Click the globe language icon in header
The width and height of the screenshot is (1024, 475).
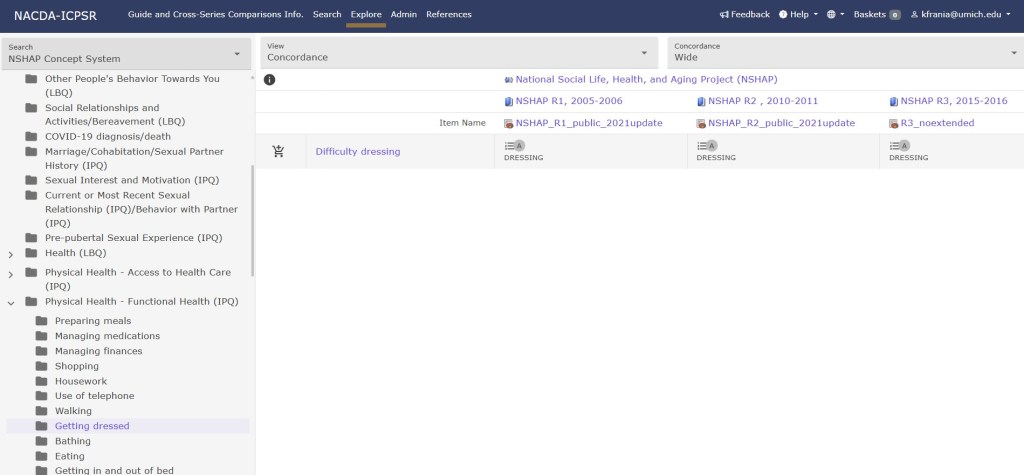[x=832, y=14]
